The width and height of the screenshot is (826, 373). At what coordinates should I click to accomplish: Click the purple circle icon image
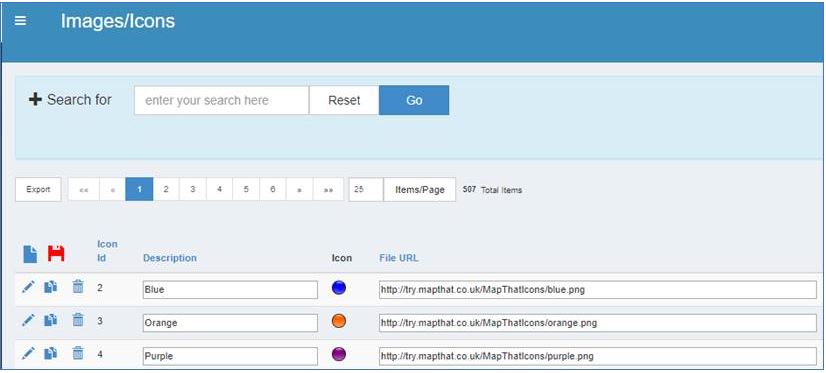click(x=339, y=355)
